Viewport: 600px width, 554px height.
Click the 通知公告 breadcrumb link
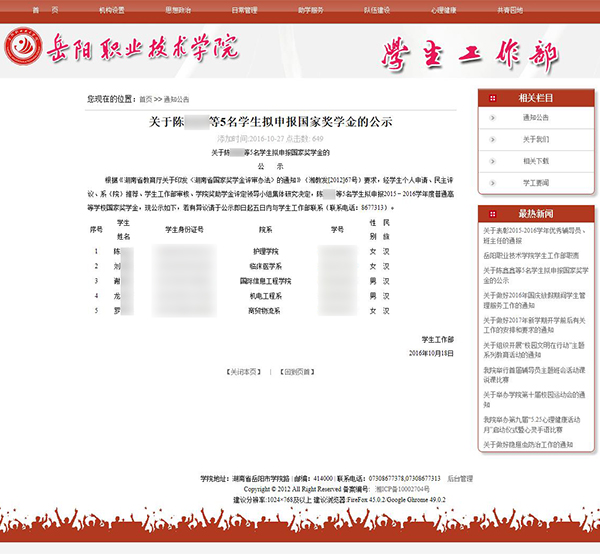(176, 99)
